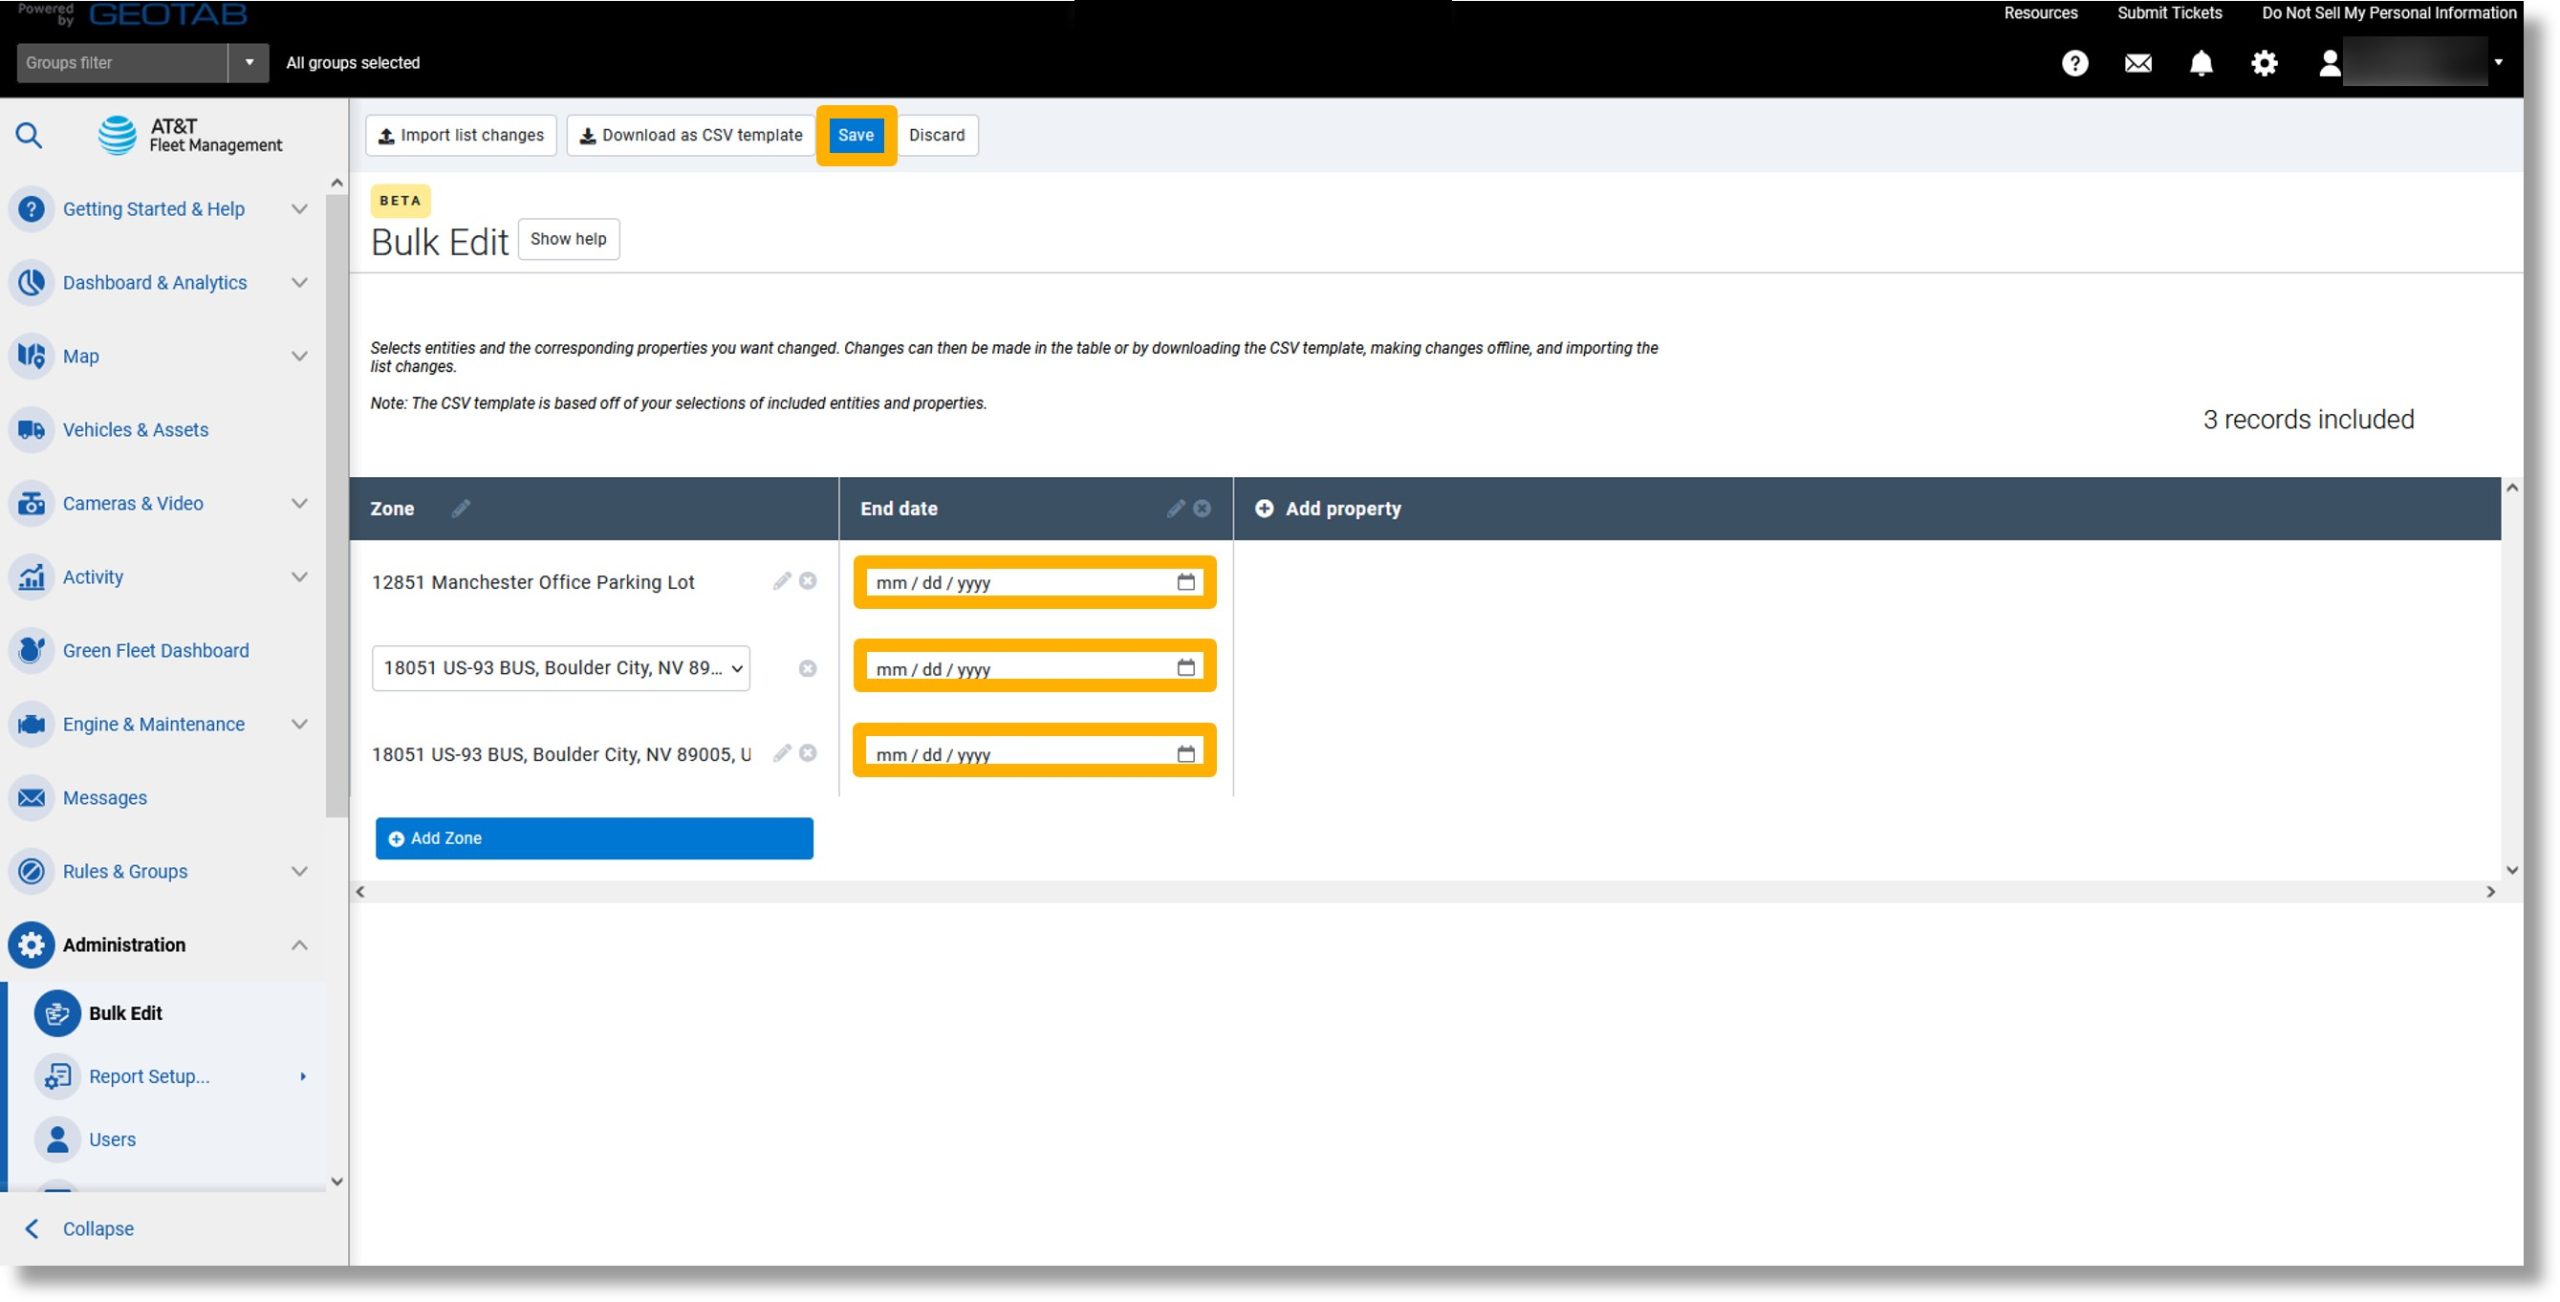Image resolution: width=2560 pixels, height=1302 pixels.
Task: Click Discard to cancel bulk edit changes
Action: 936,135
